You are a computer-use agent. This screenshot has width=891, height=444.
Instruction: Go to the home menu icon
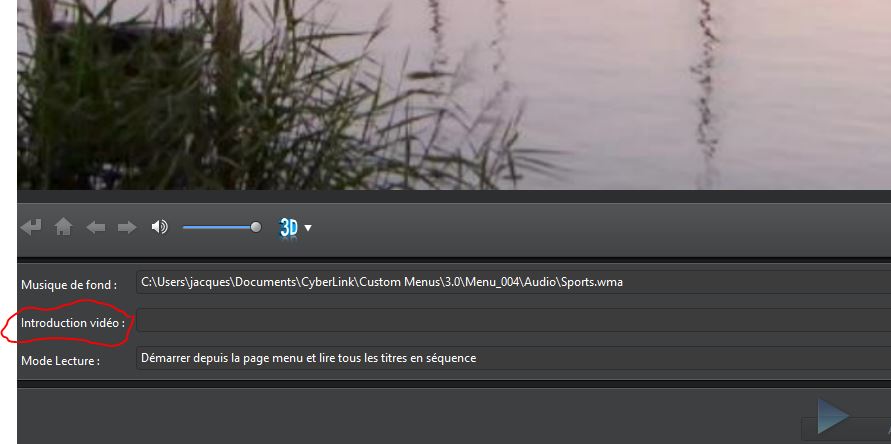click(63, 227)
